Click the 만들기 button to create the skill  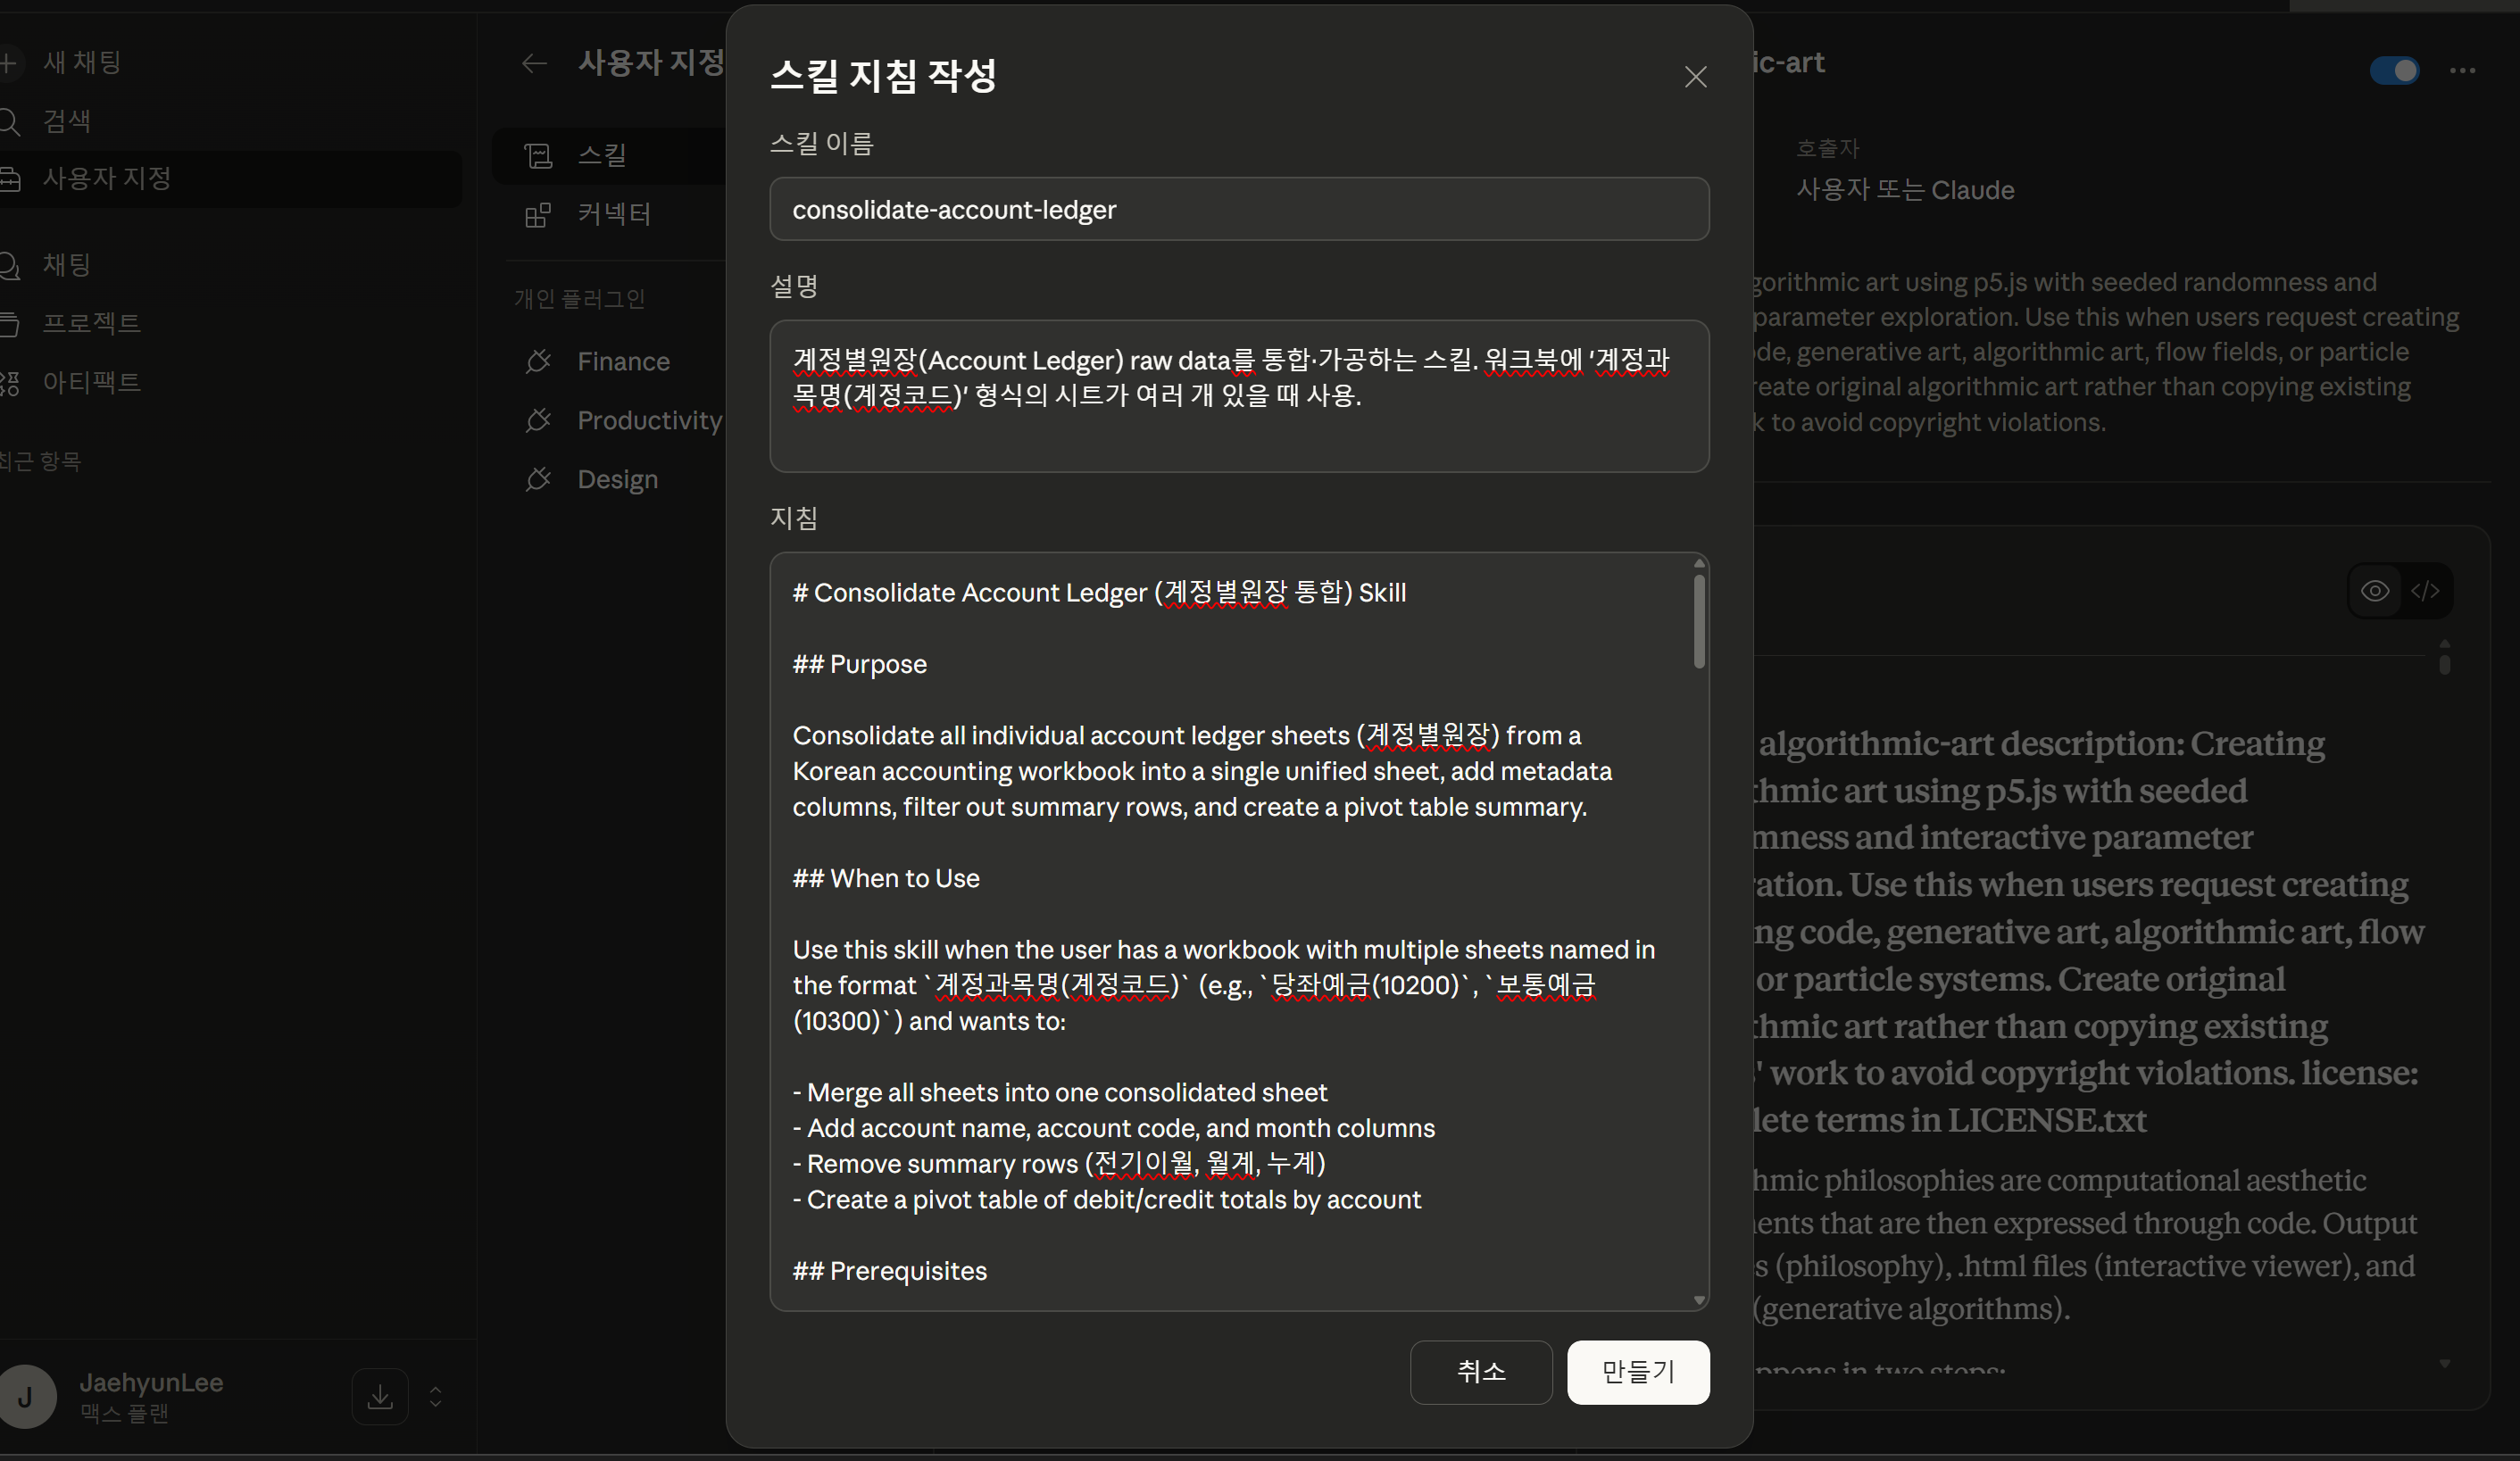pyautogui.click(x=1637, y=1372)
